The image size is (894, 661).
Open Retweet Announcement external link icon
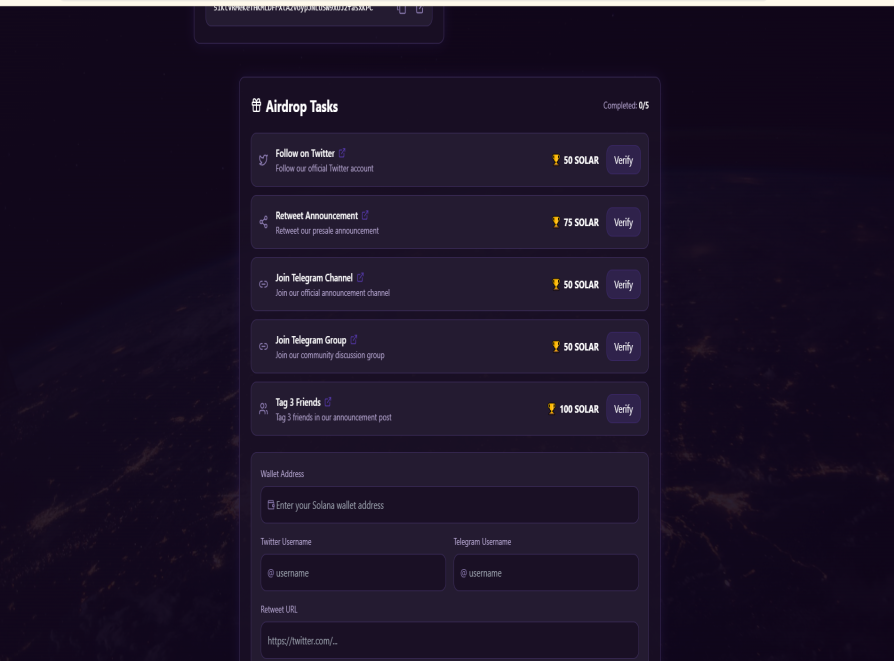365,215
